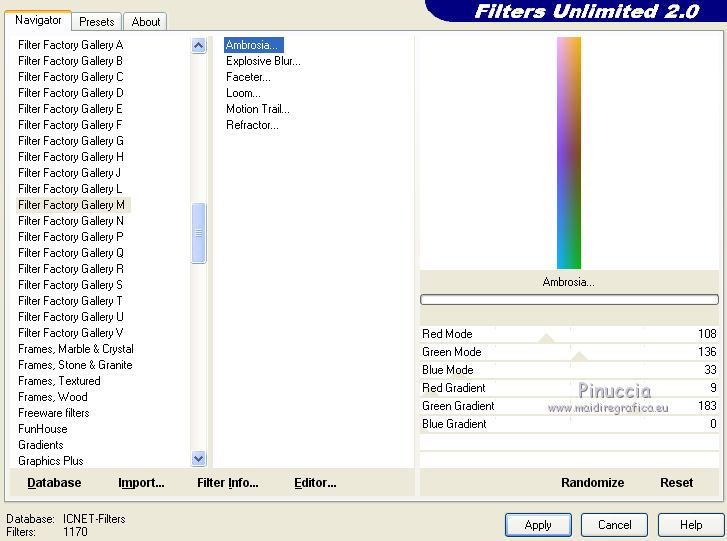
Task: Select Filter Factory Gallery U
Action: click(70, 317)
